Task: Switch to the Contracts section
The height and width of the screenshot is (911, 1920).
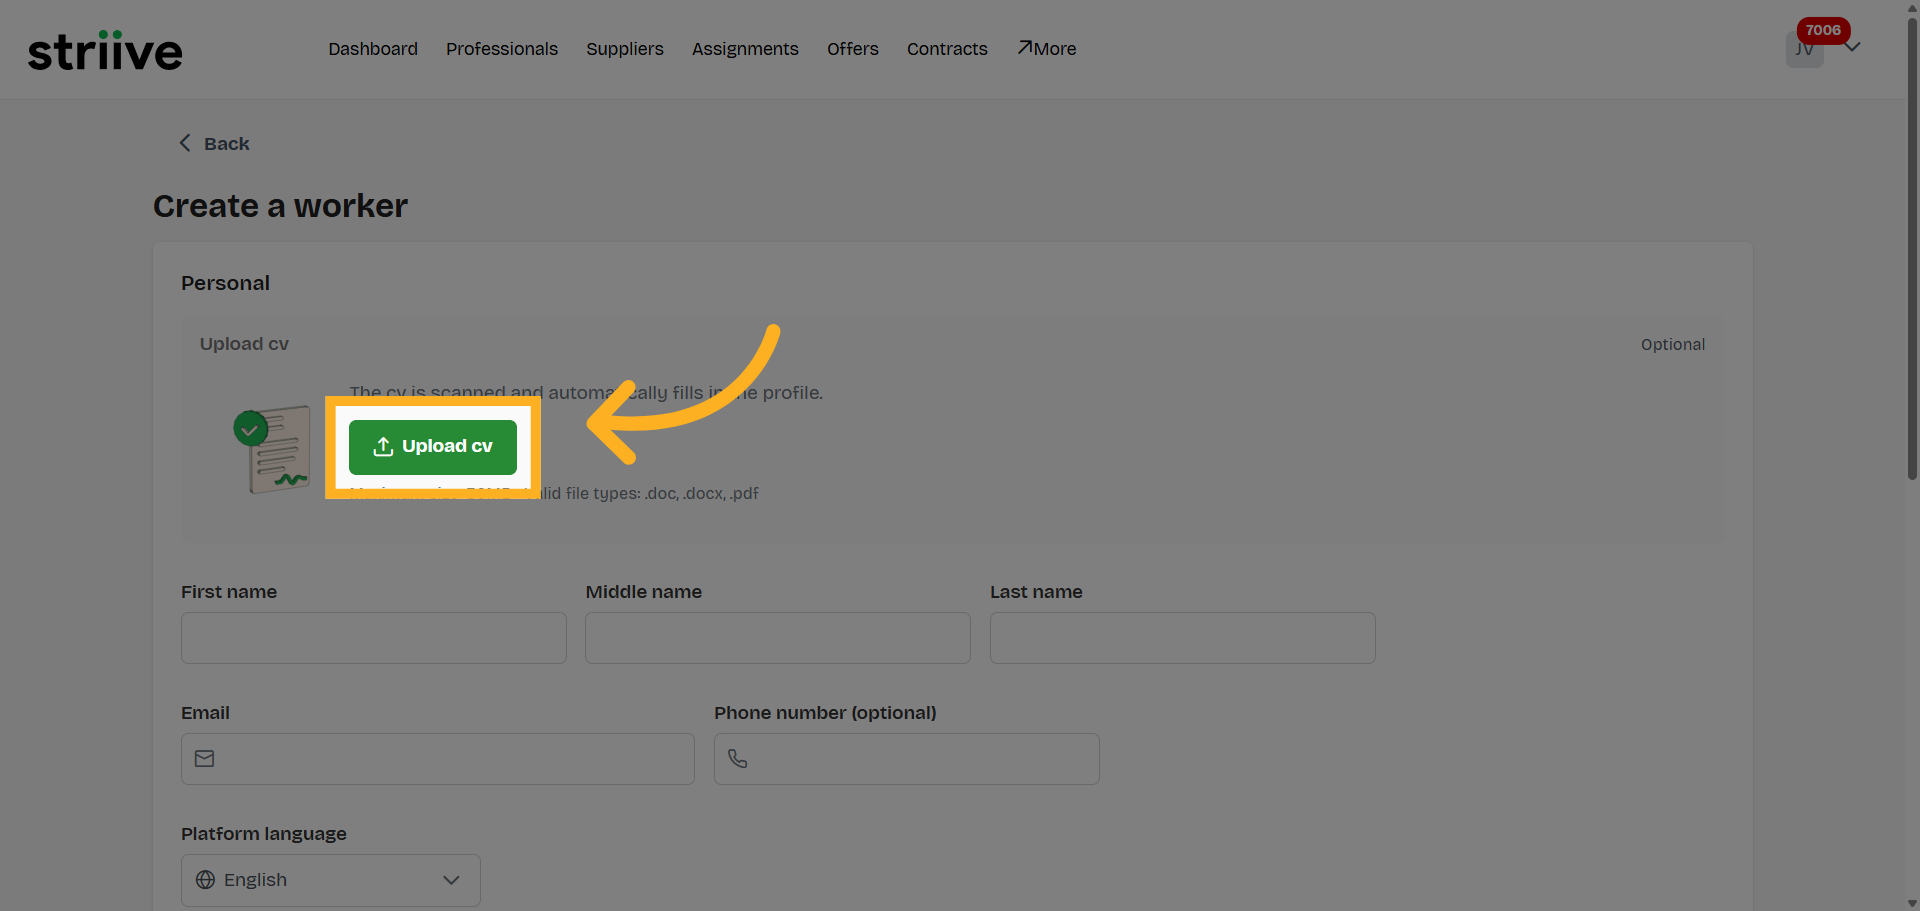Action: (x=947, y=48)
